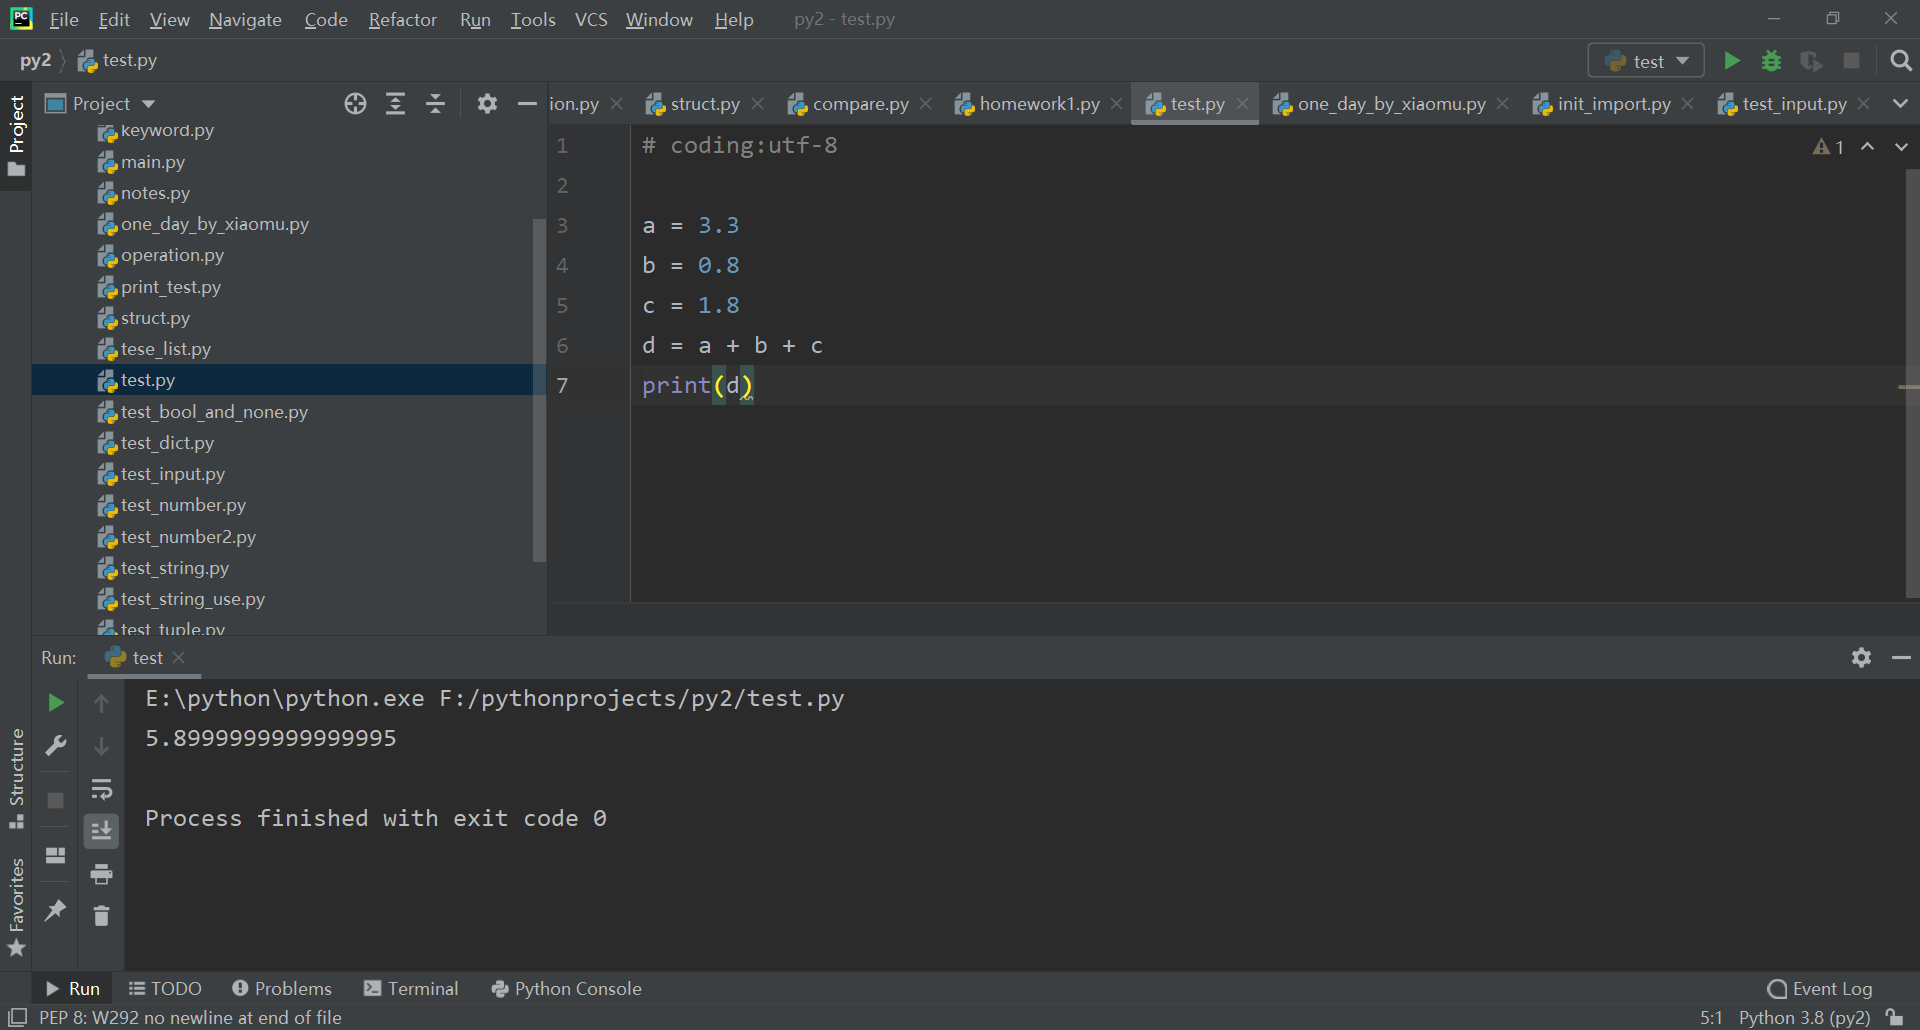Toggle Scroll to End in Run console
Screen dimensions: 1920x1030
tap(101, 831)
